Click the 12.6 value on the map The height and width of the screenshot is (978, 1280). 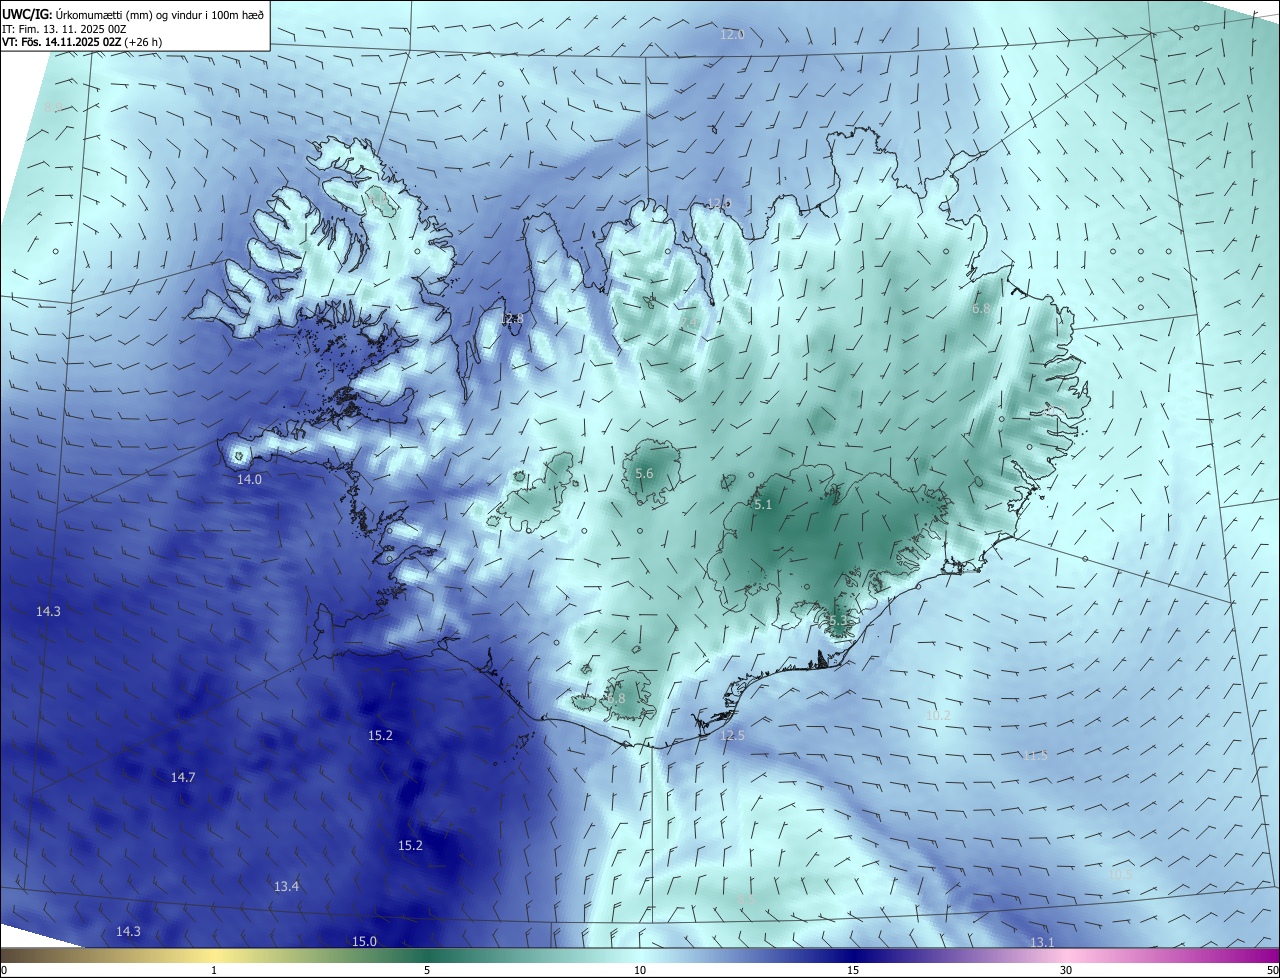(719, 203)
